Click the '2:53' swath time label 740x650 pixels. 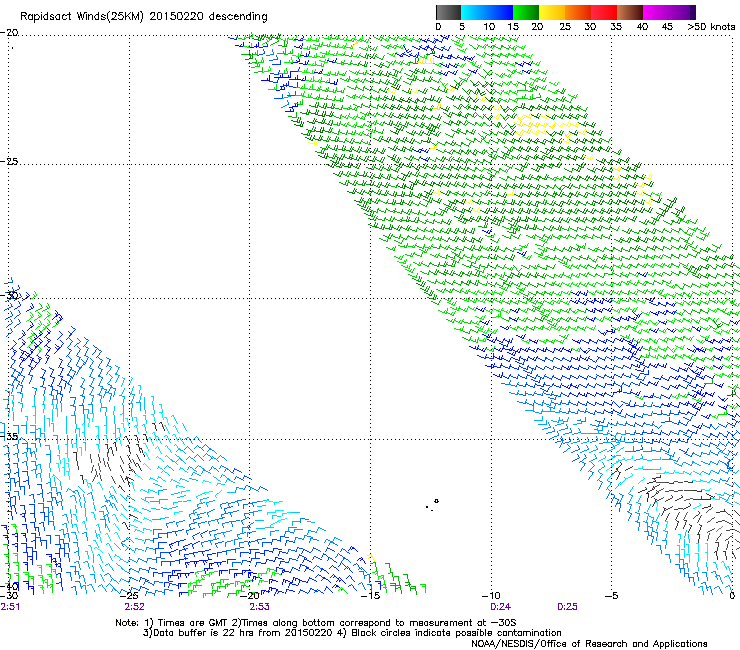tap(260, 607)
